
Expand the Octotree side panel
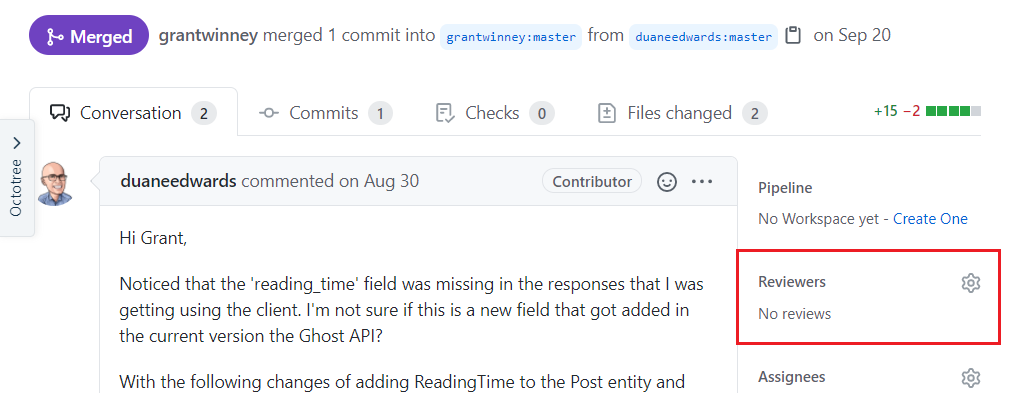pyautogui.click(x=17, y=178)
